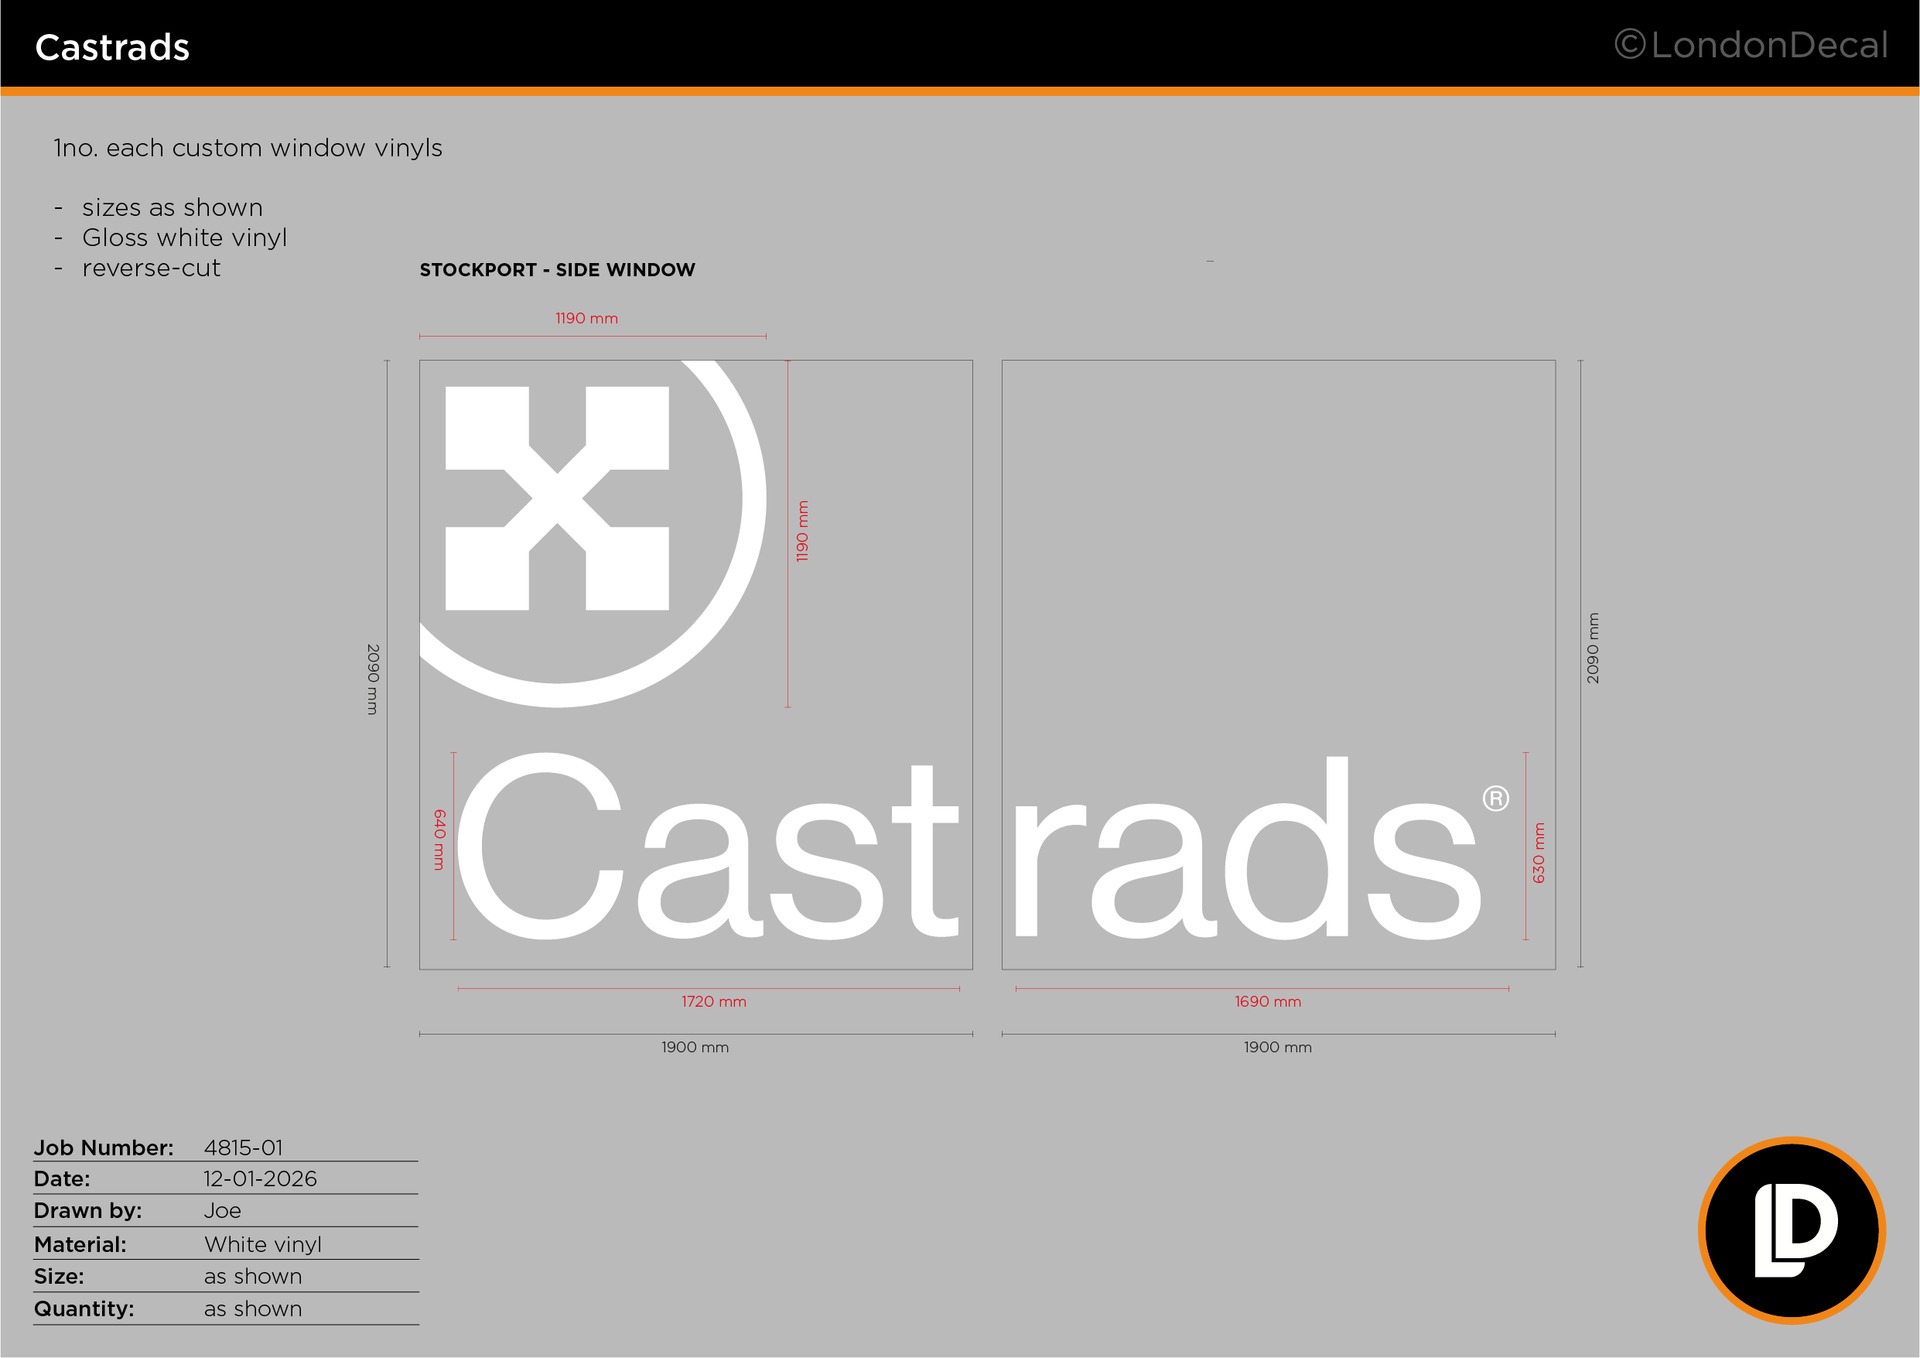This screenshot has height=1358, width=1920.
Task: Click the ©LondonDecal text in header
Action: tap(1751, 45)
